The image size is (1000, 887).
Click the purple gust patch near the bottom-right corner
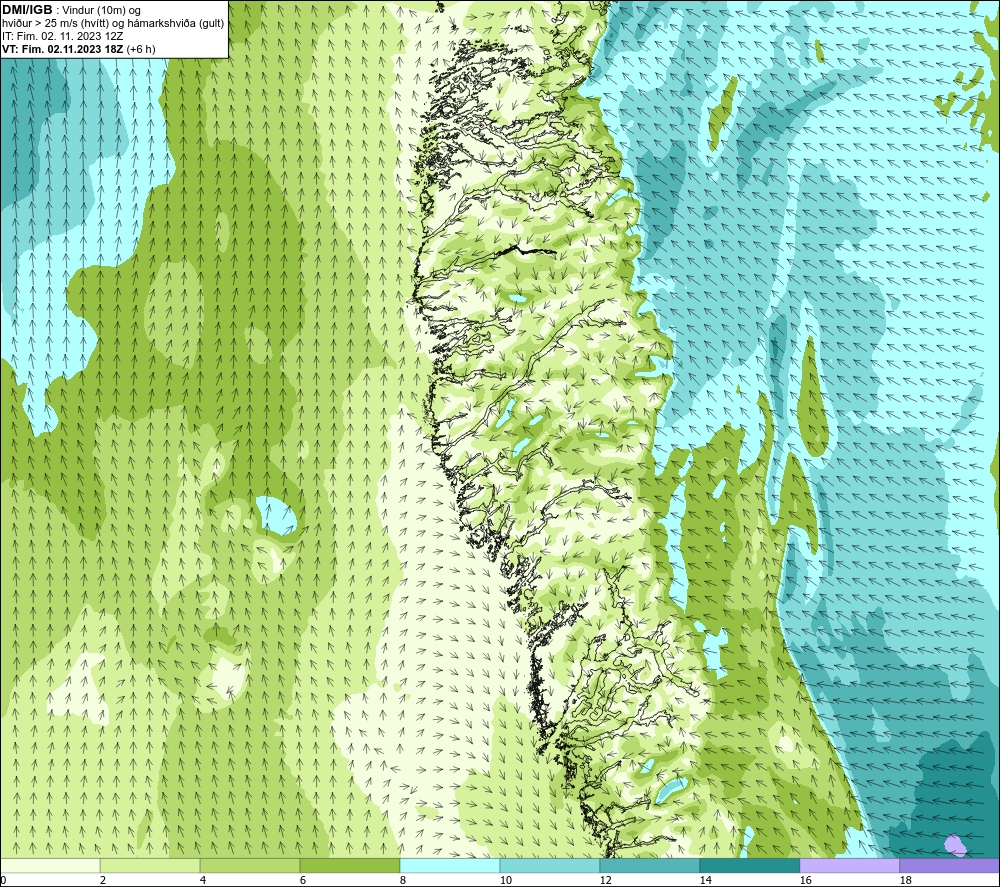click(x=955, y=846)
